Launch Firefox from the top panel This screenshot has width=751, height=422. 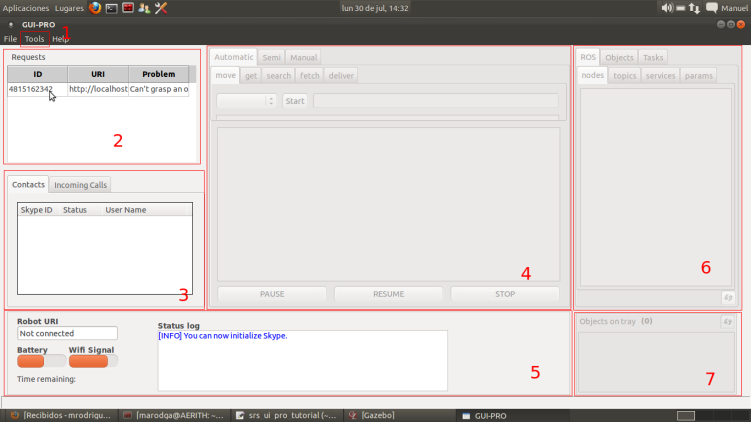click(95, 7)
